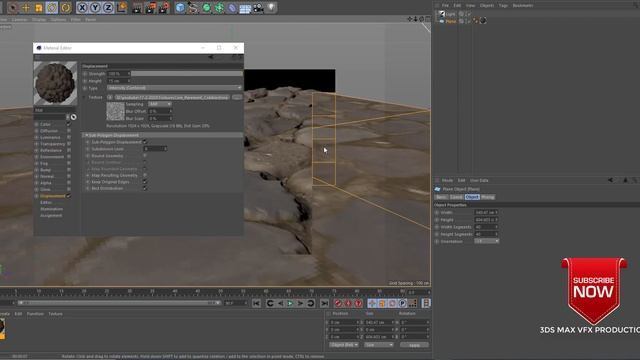Select the Move tool in top toolbar
The width and height of the screenshot is (640, 360).
click(x=25, y=7)
